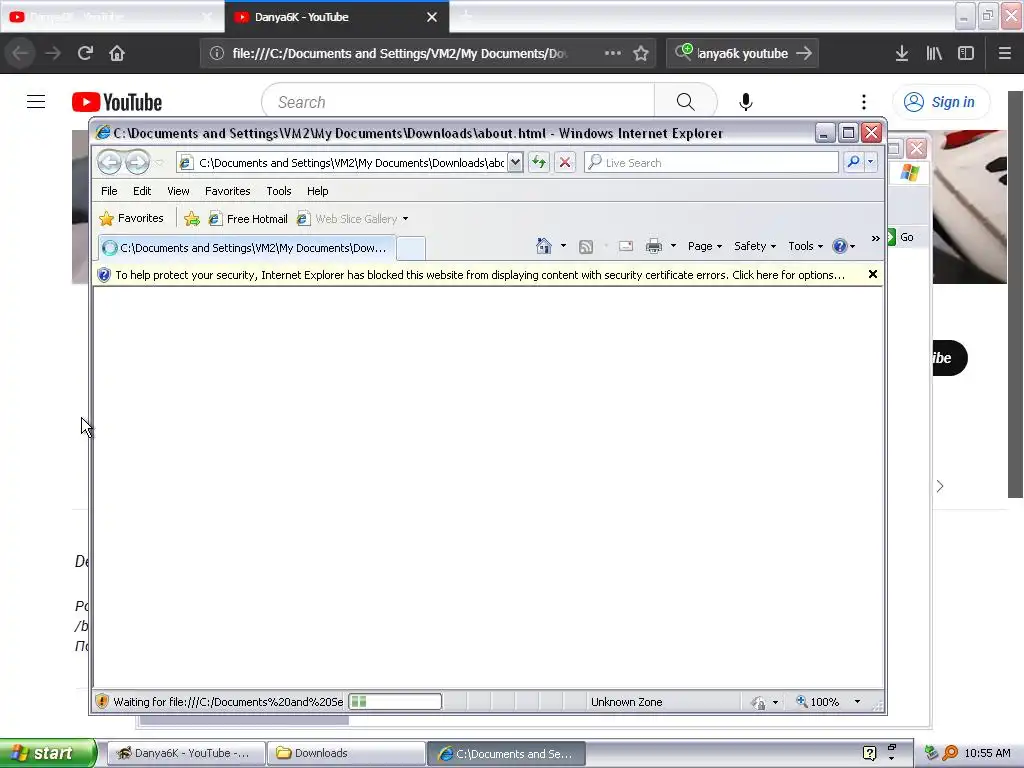Viewport: 1024px width, 768px height.
Task: Click the YouTube logo
Action: pyautogui.click(x=117, y=102)
